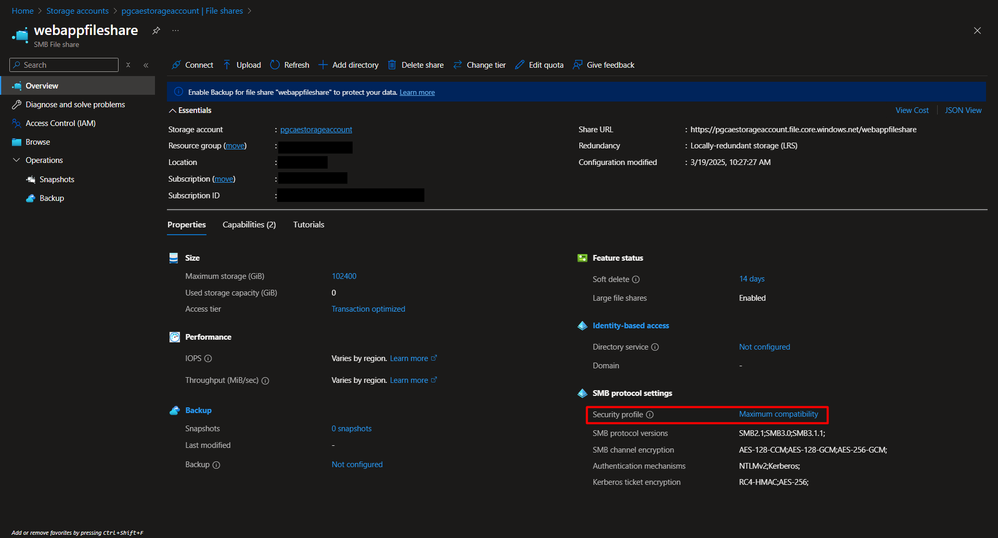Click the Soft delete info icon
The image size is (998, 538).
coord(636,280)
